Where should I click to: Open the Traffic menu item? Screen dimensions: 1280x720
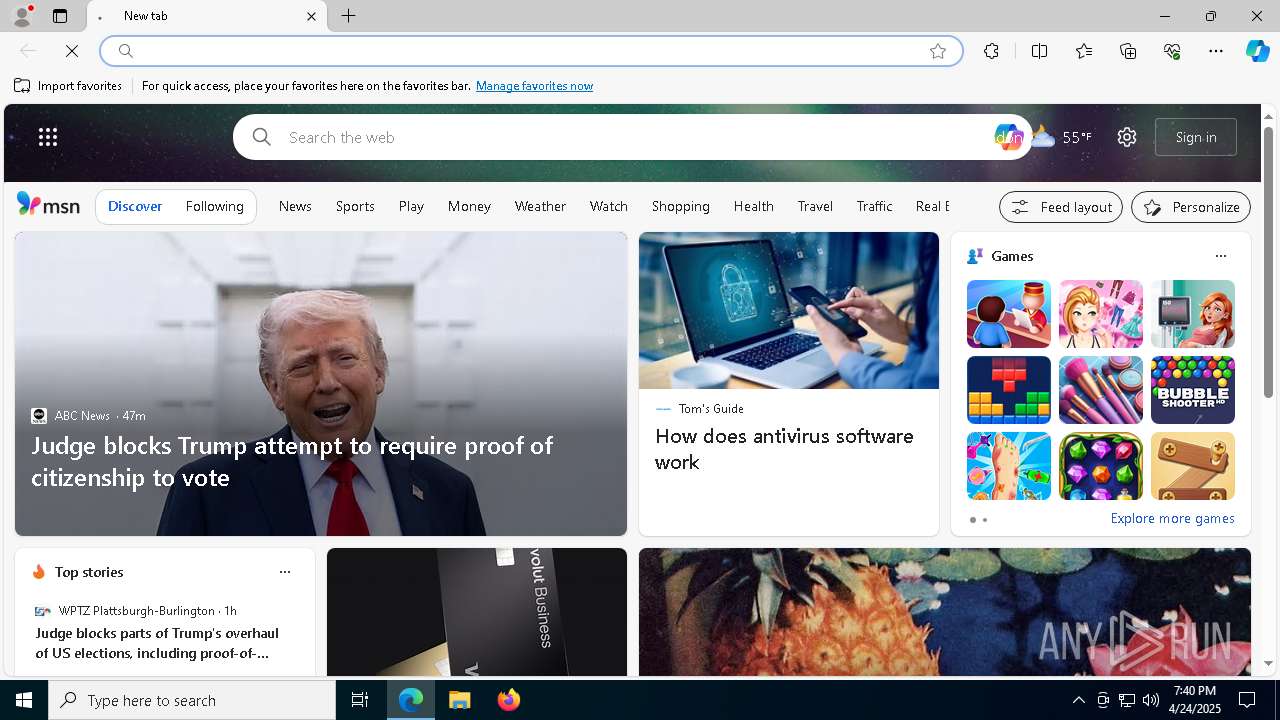[x=874, y=206]
